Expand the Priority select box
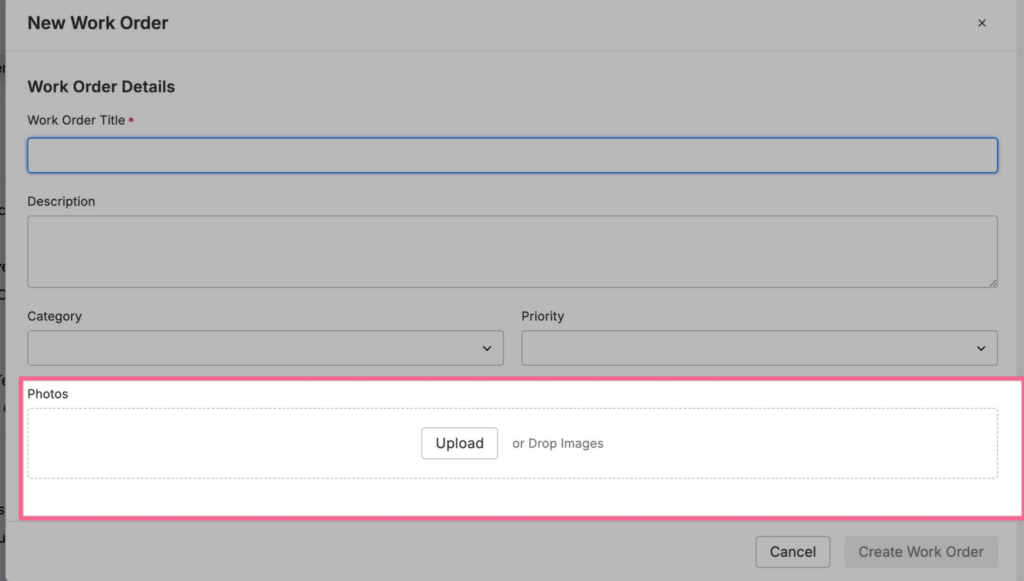The width and height of the screenshot is (1024, 581). pyautogui.click(x=759, y=348)
